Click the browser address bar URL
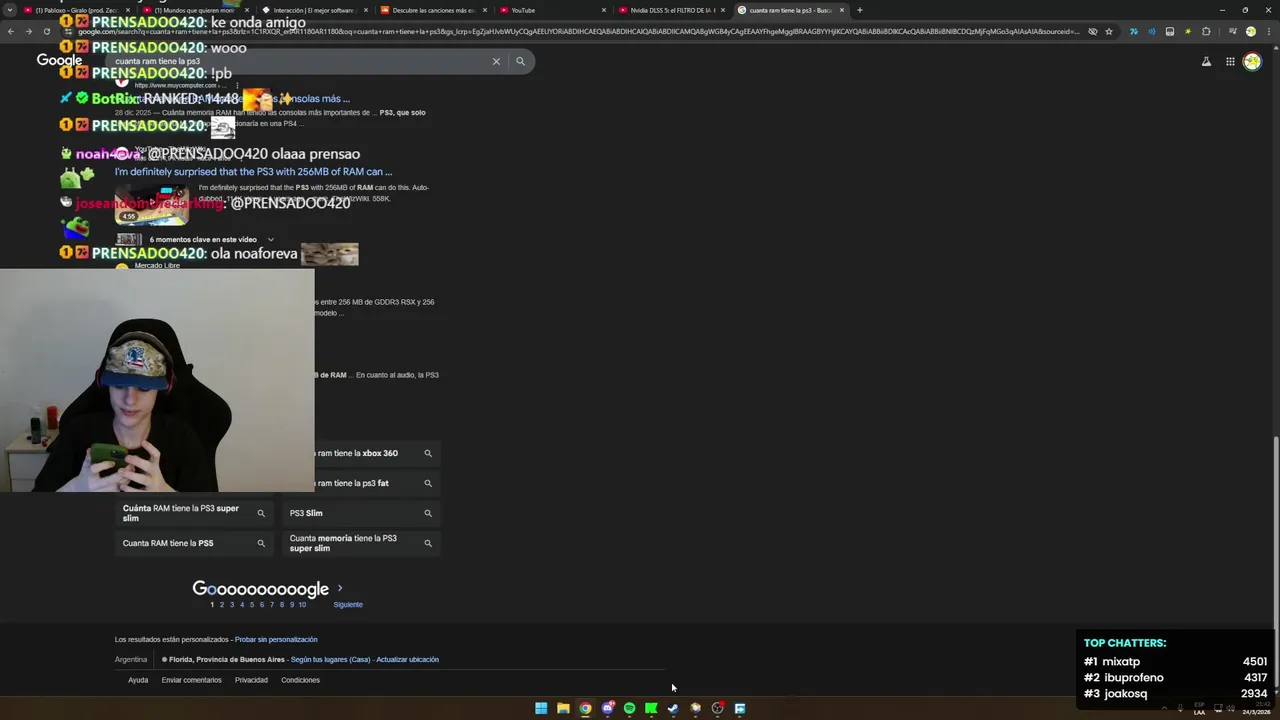Screen dimensions: 1280x720 (x=575, y=31)
